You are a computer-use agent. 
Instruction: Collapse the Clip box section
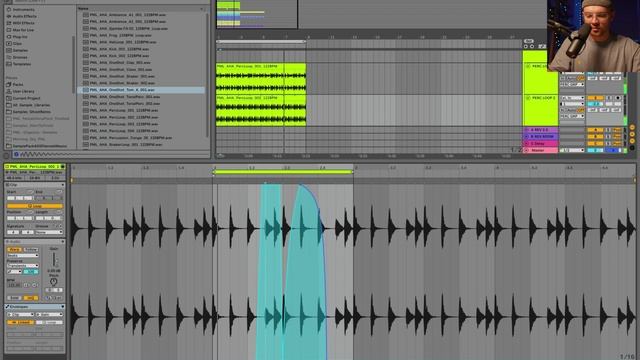coord(62,185)
